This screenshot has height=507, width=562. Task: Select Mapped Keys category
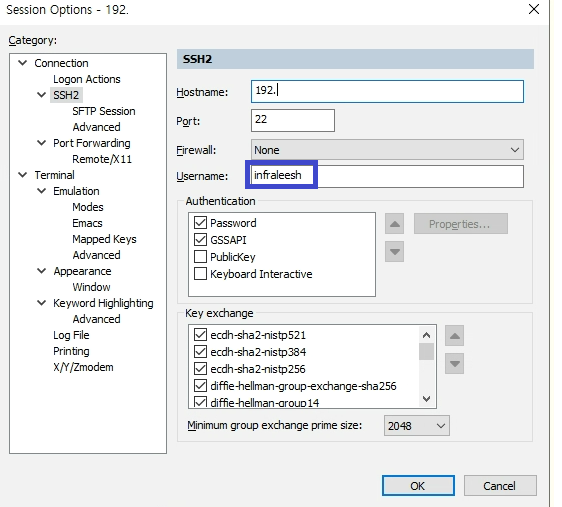click(x=104, y=239)
